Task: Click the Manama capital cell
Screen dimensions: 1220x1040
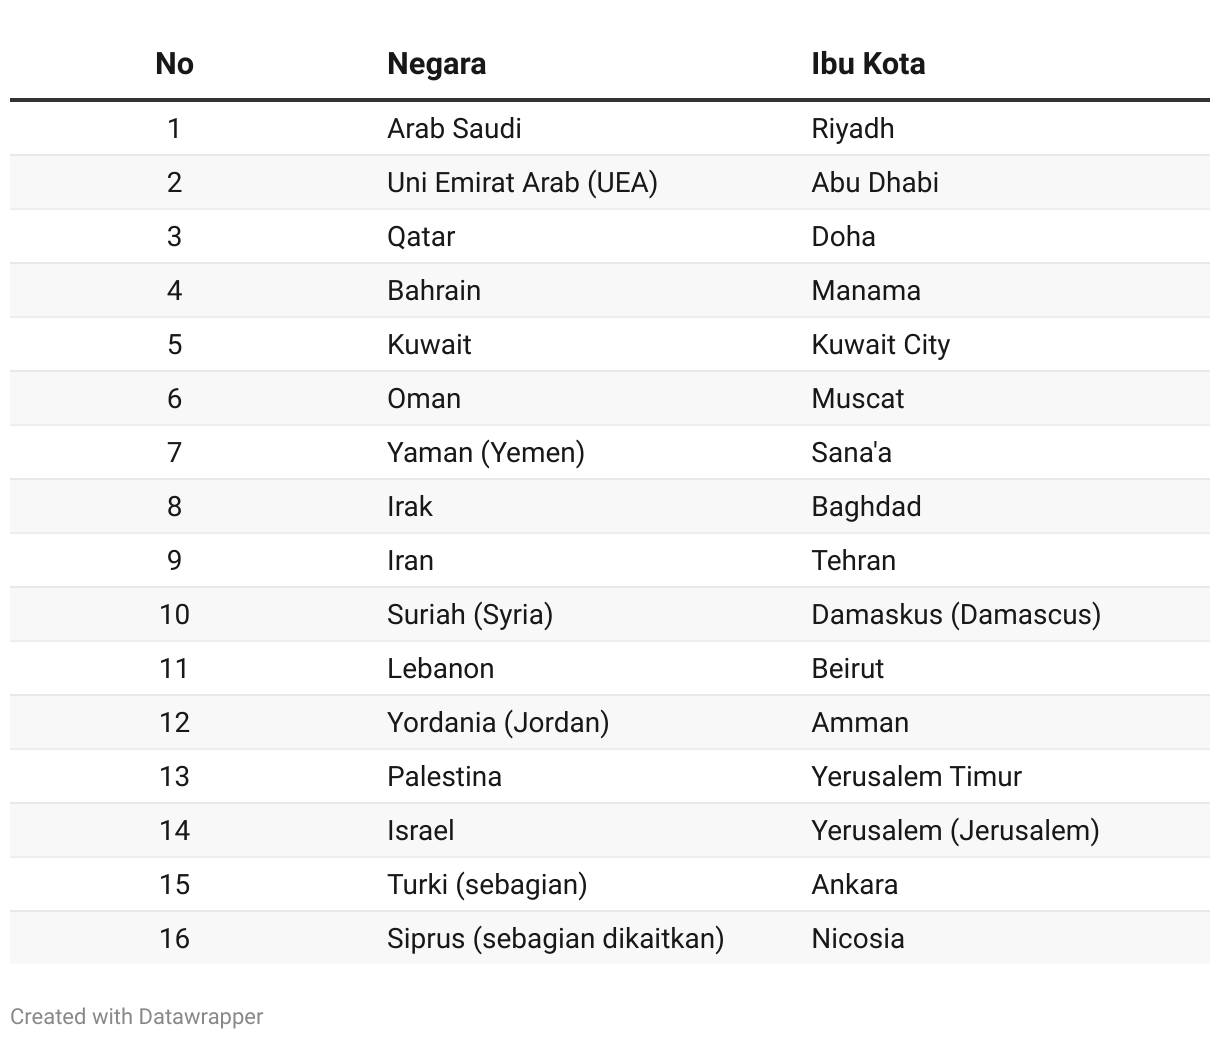Action: click(866, 291)
